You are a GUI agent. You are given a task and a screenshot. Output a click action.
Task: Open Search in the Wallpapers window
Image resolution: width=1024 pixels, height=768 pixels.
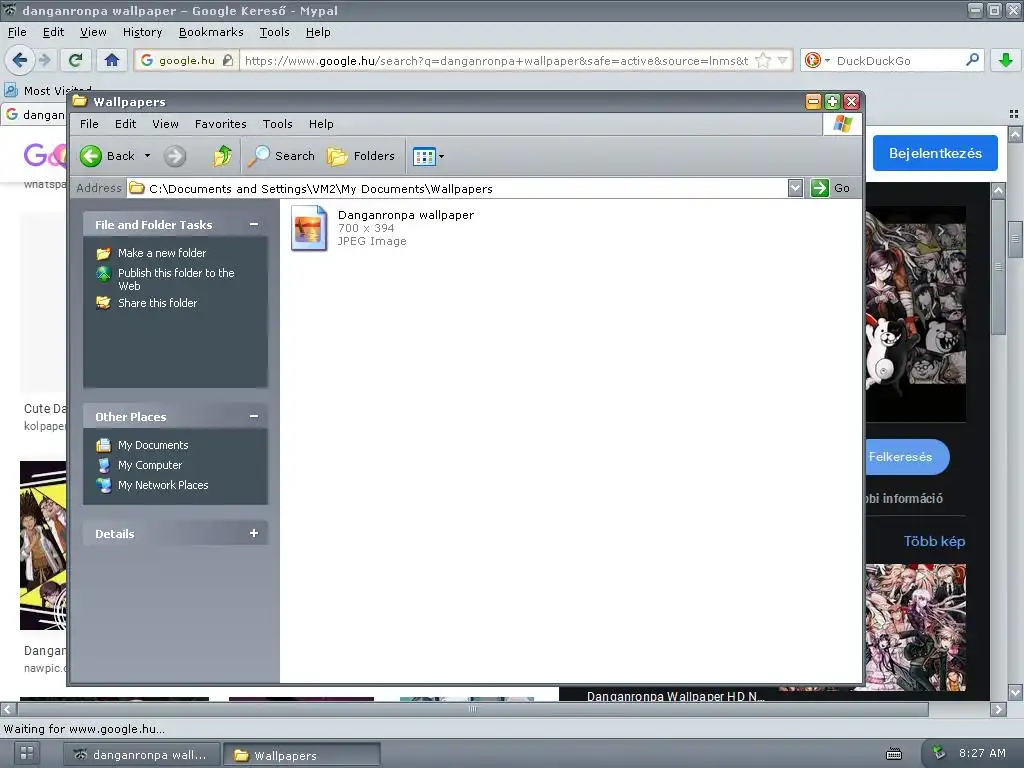(x=282, y=156)
